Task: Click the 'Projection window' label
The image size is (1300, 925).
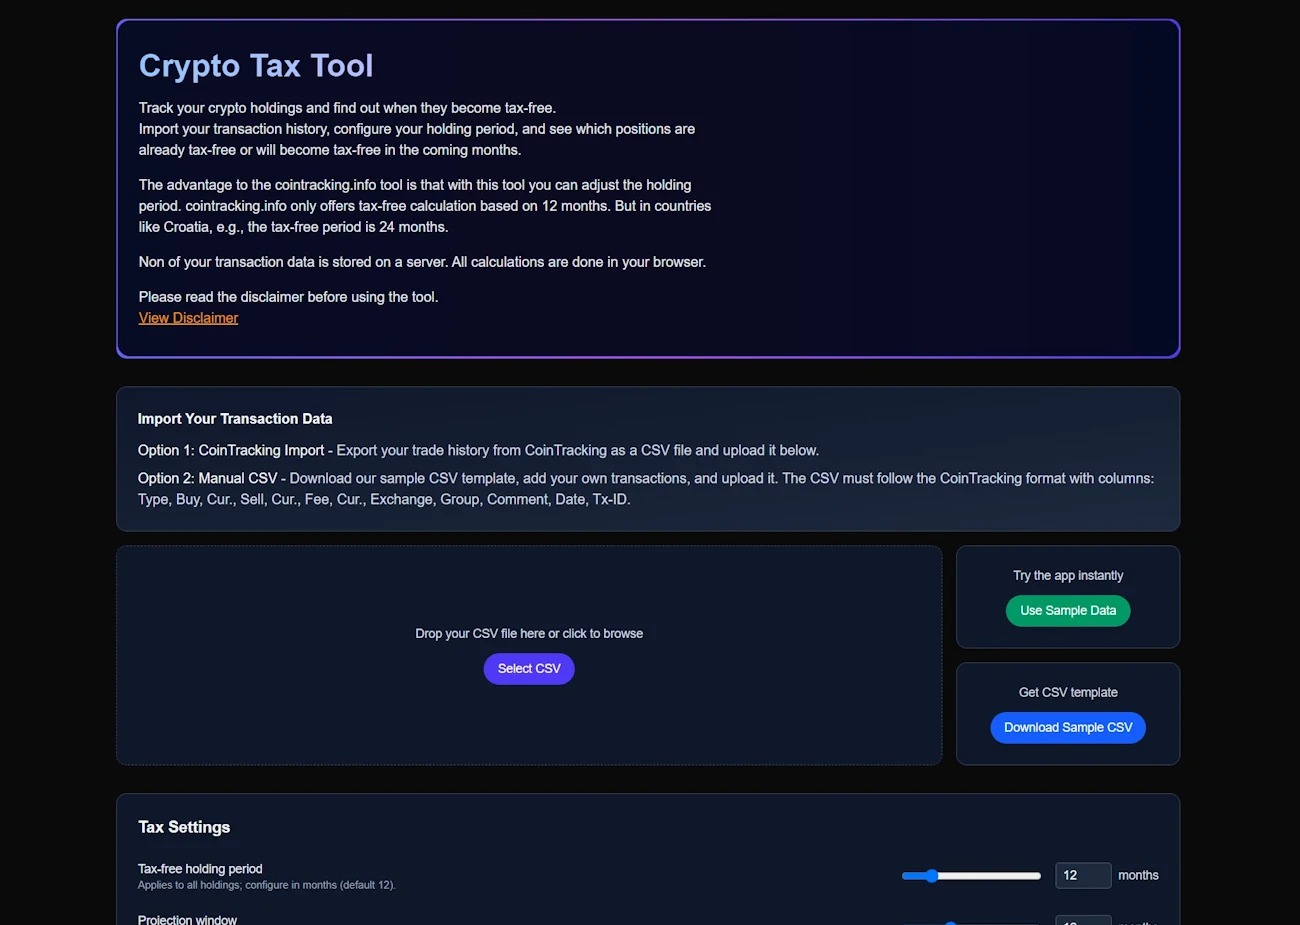Action: pyautogui.click(x=187, y=919)
